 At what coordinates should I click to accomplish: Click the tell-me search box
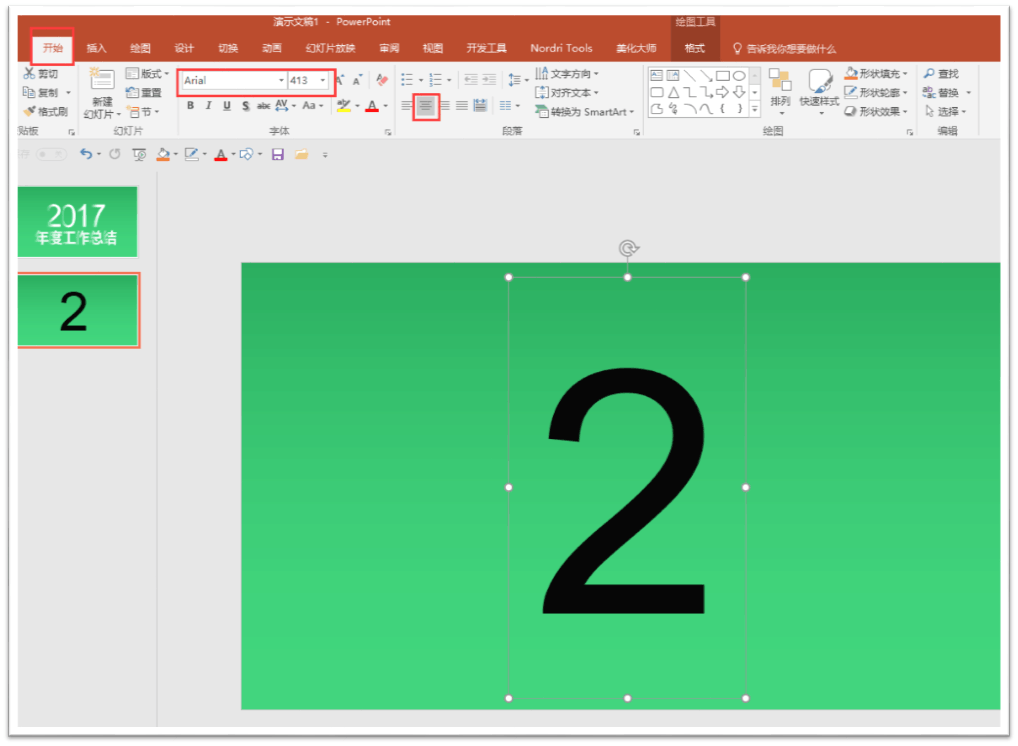click(784, 49)
